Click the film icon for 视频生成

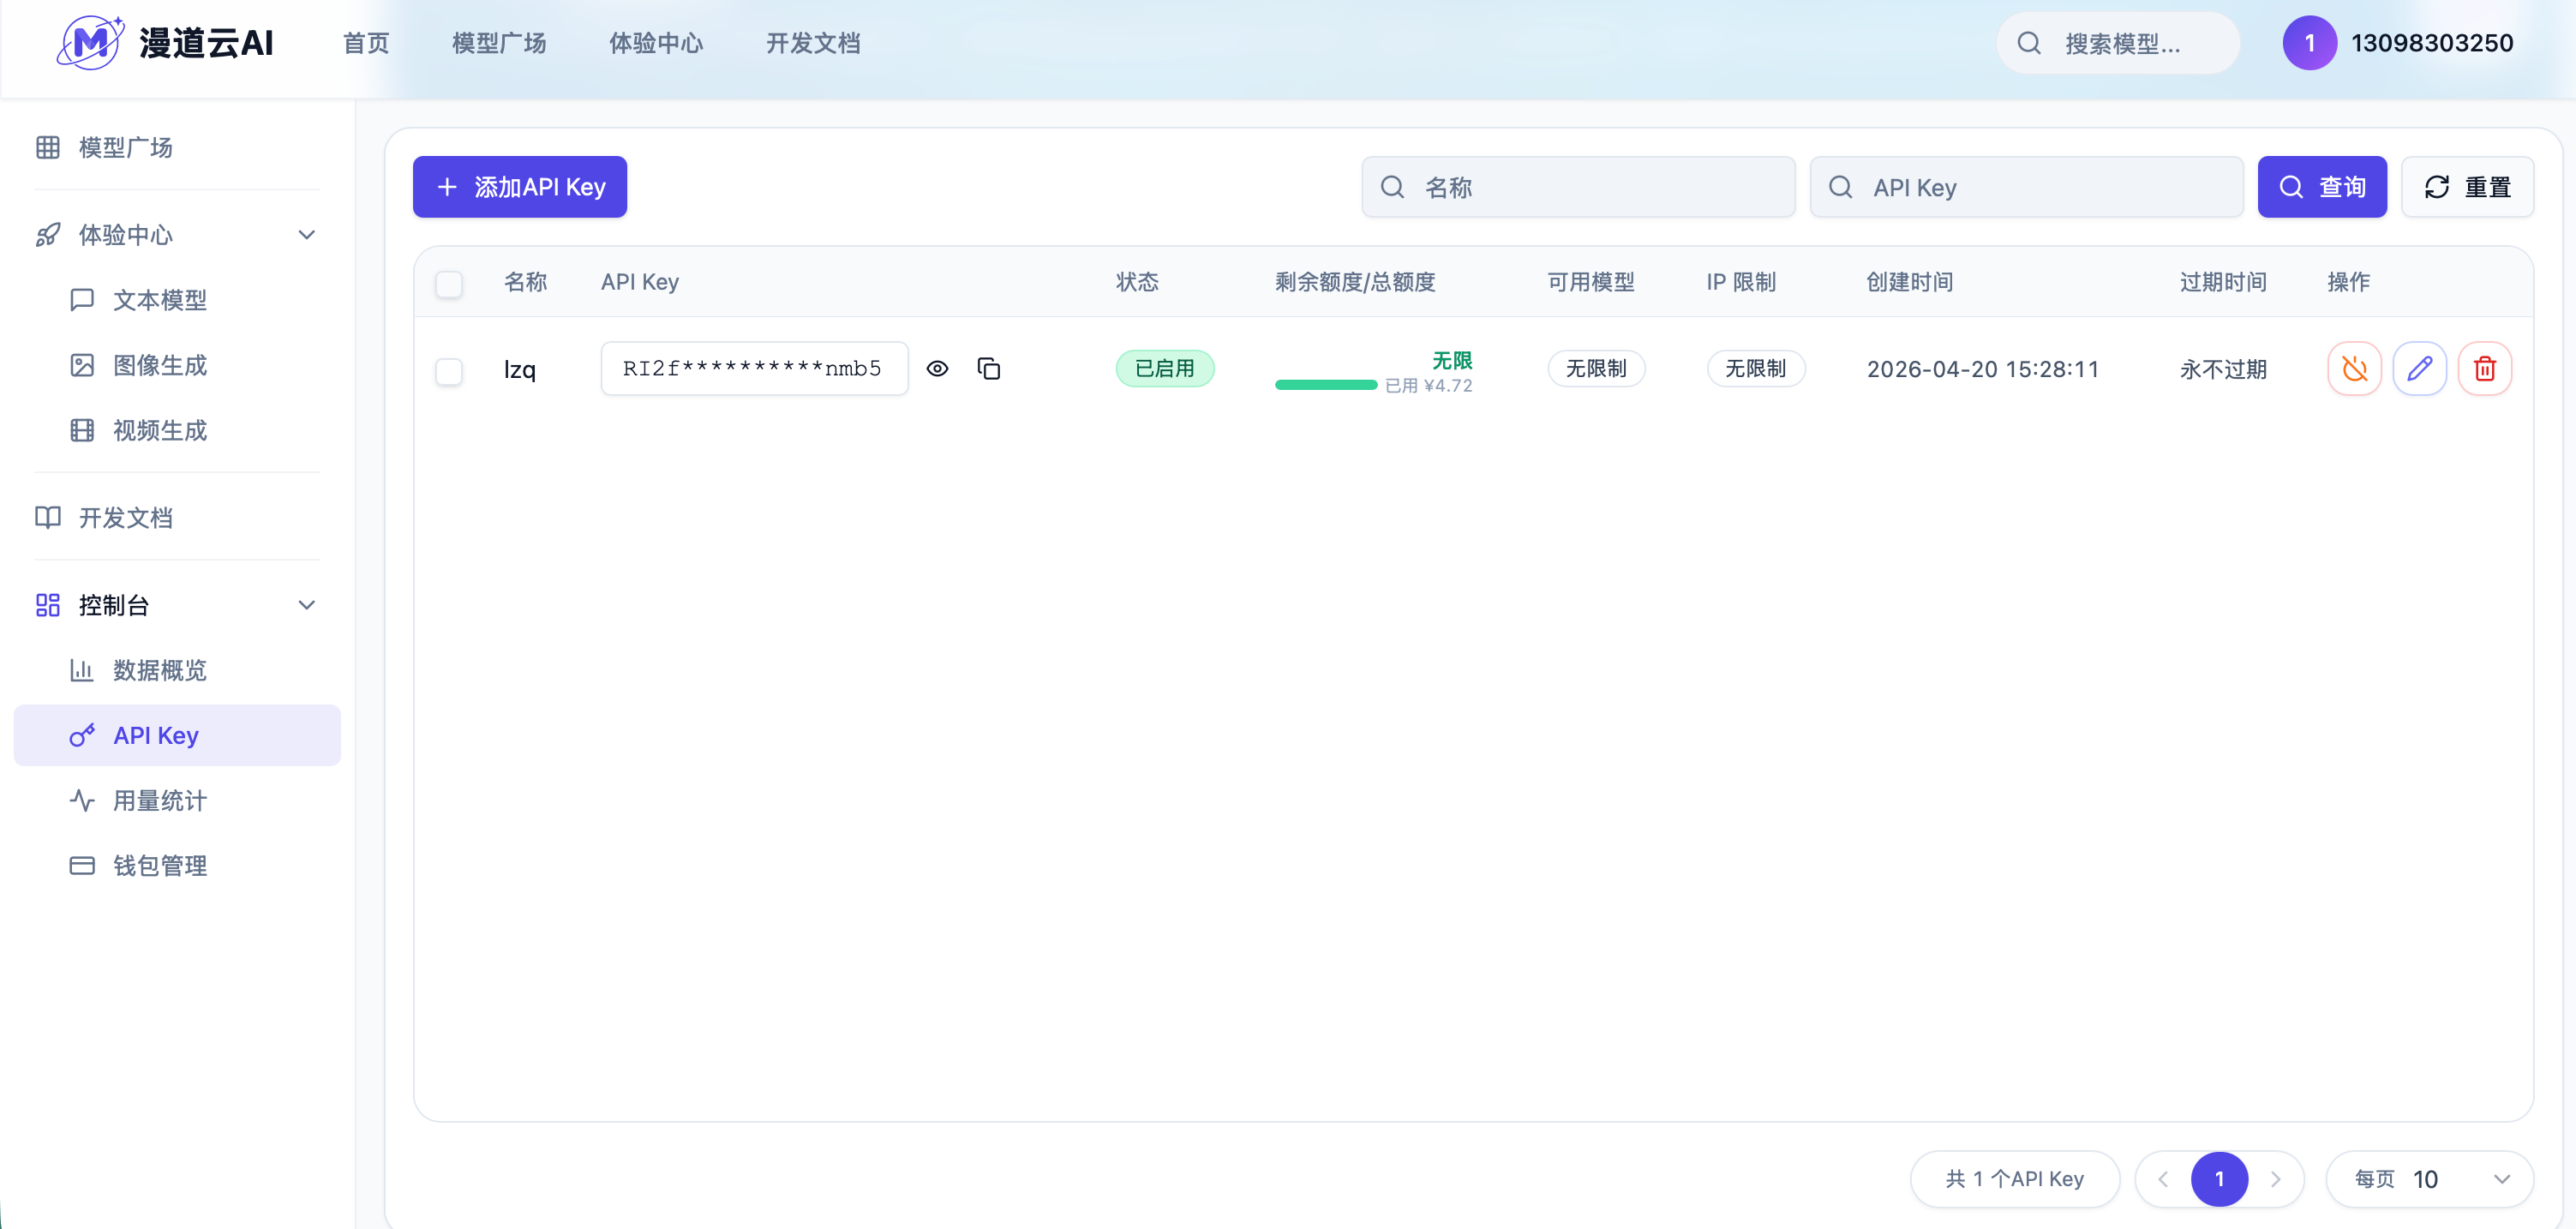coord(82,430)
